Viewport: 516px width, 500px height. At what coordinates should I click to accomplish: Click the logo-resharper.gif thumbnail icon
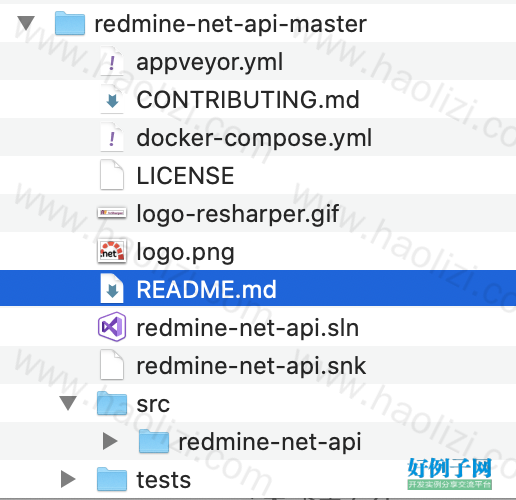112,213
